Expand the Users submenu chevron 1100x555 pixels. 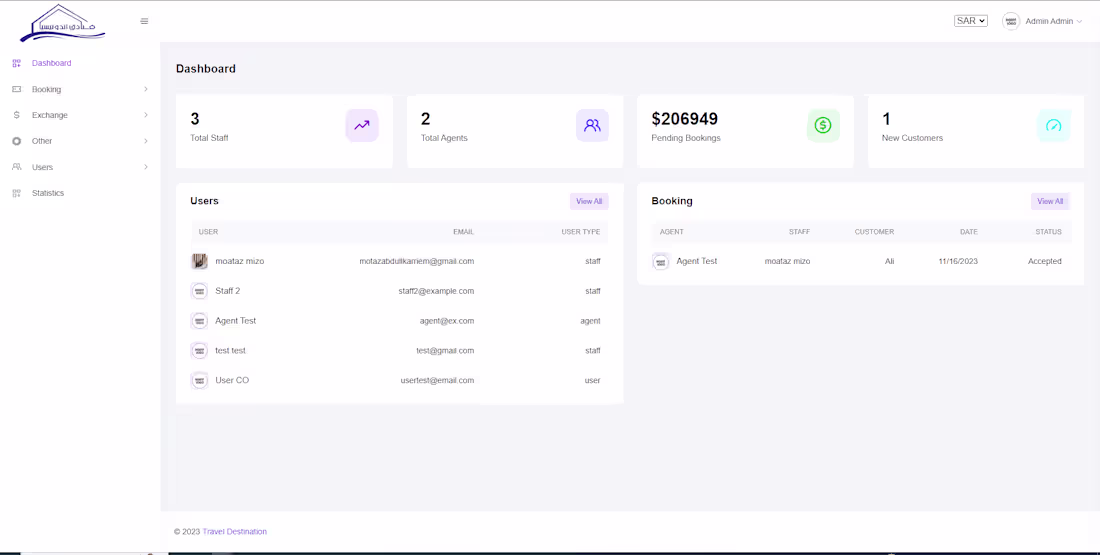(x=146, y=167)
